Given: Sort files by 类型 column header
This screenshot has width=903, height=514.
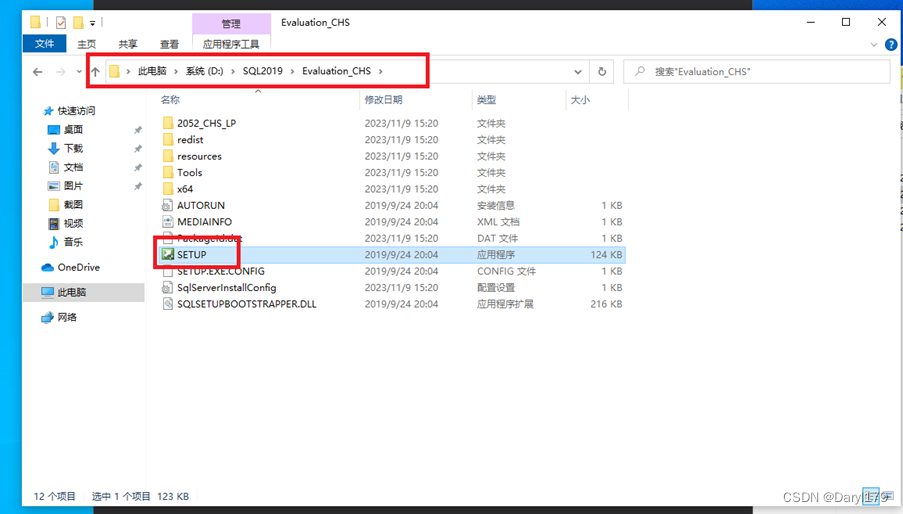Looking at the screenshot, I should [486, 100].
